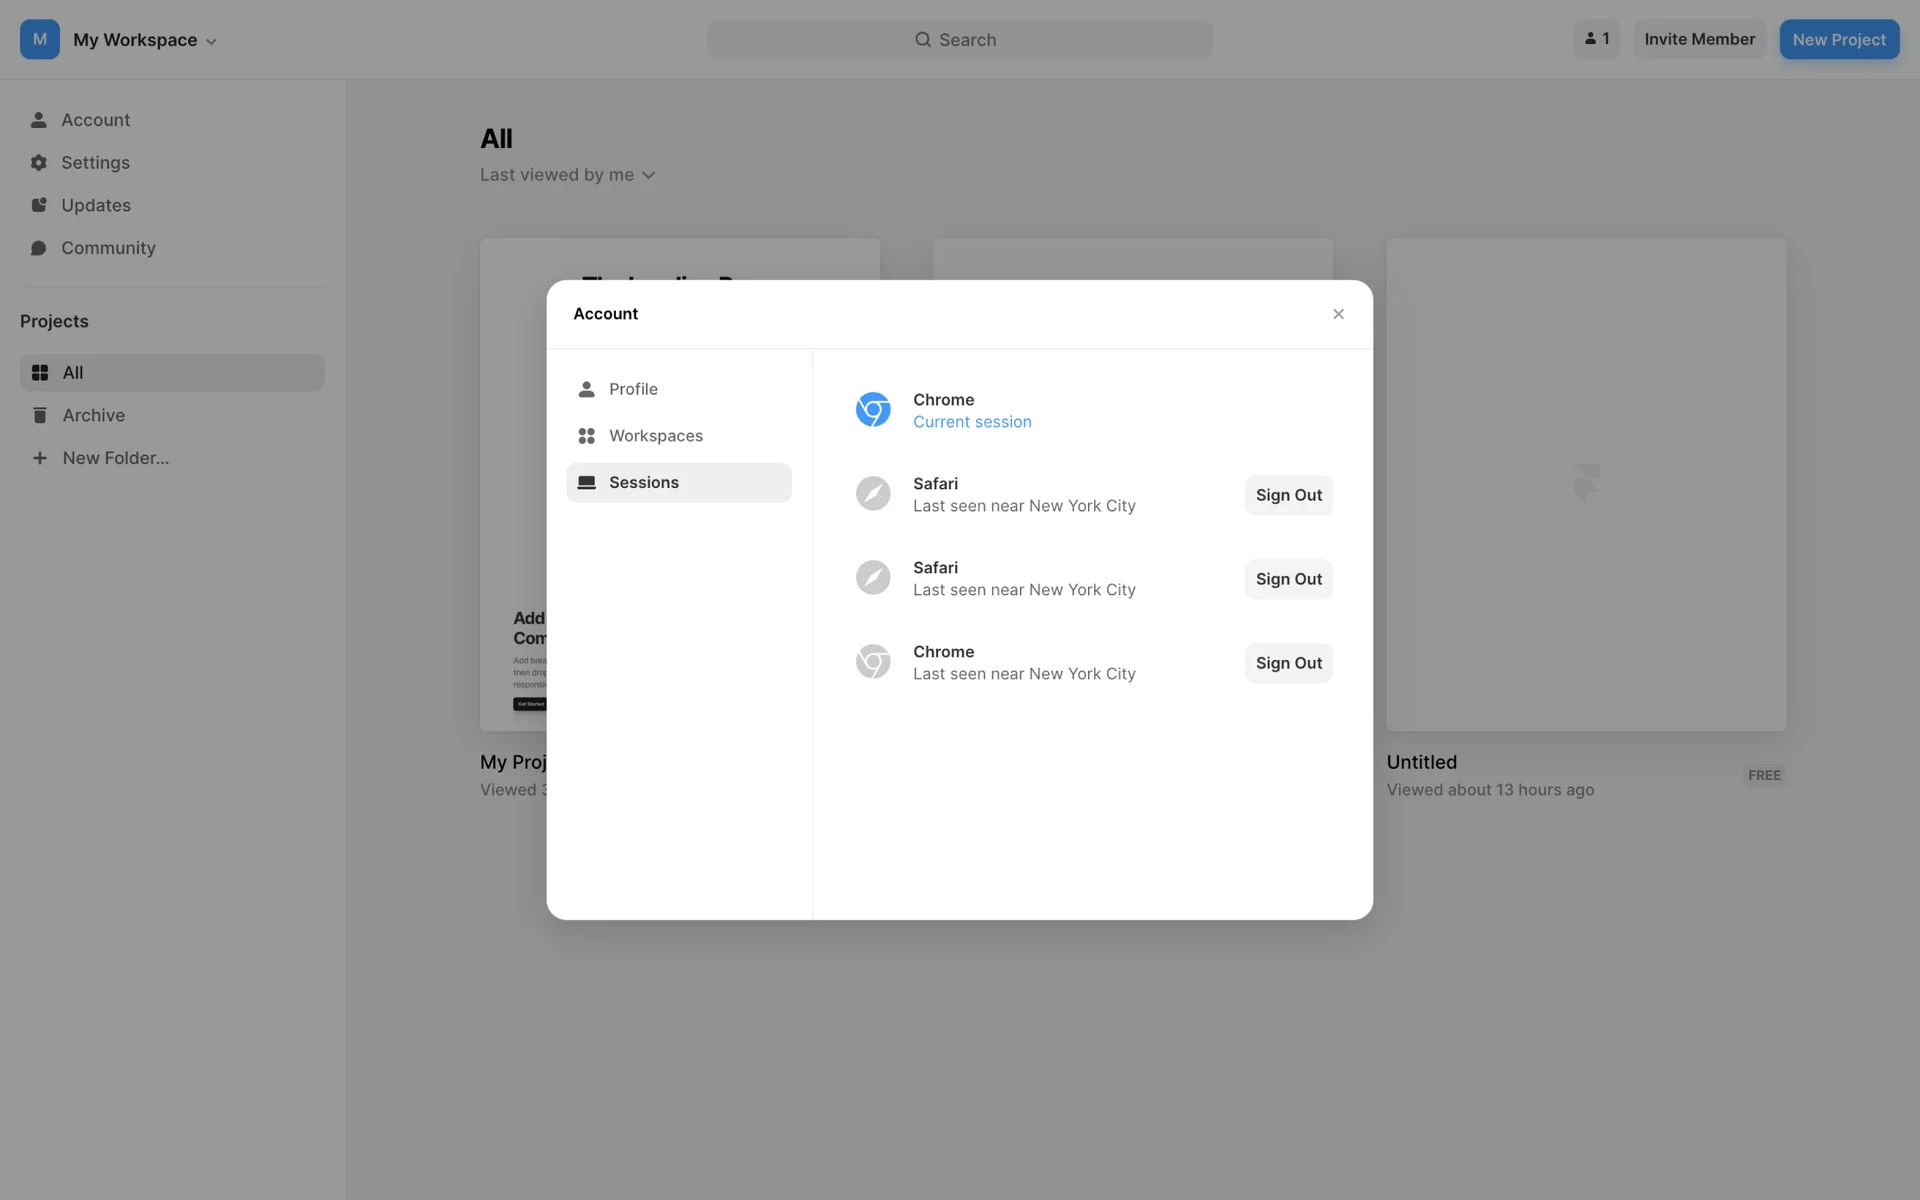The height and width of the screenshot is (1200, 1920).
Task: Click the first Safari compass icon
Action: [x=872, y=494]
